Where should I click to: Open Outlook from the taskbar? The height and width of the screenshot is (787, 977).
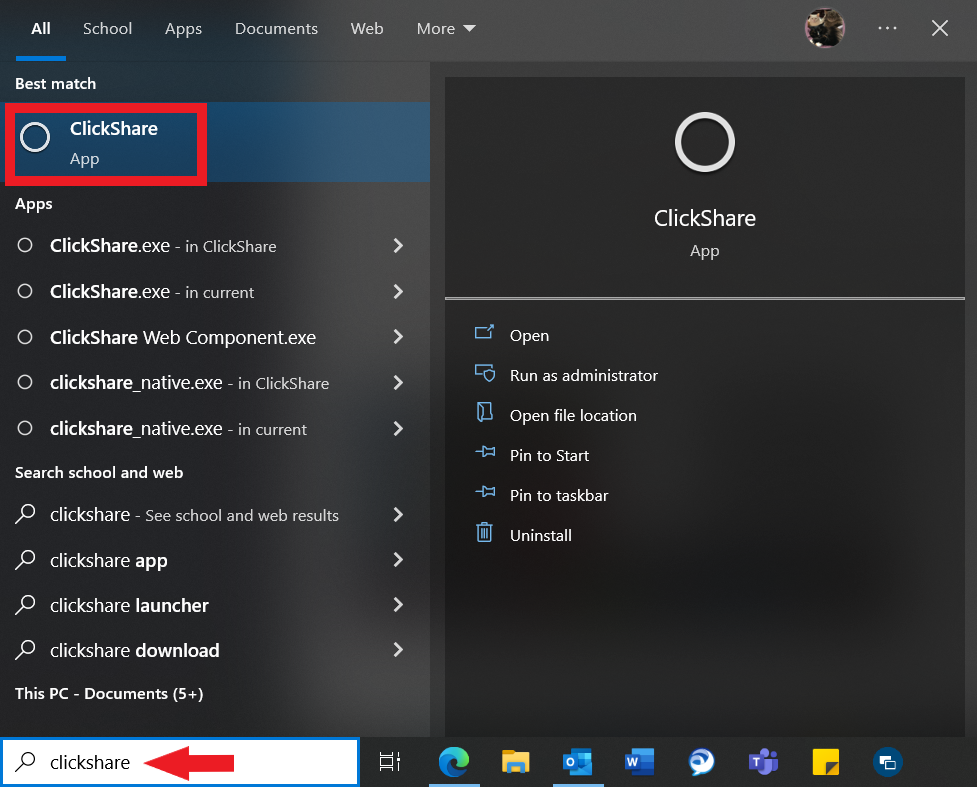pyautogui.click(x=577, y=761)
